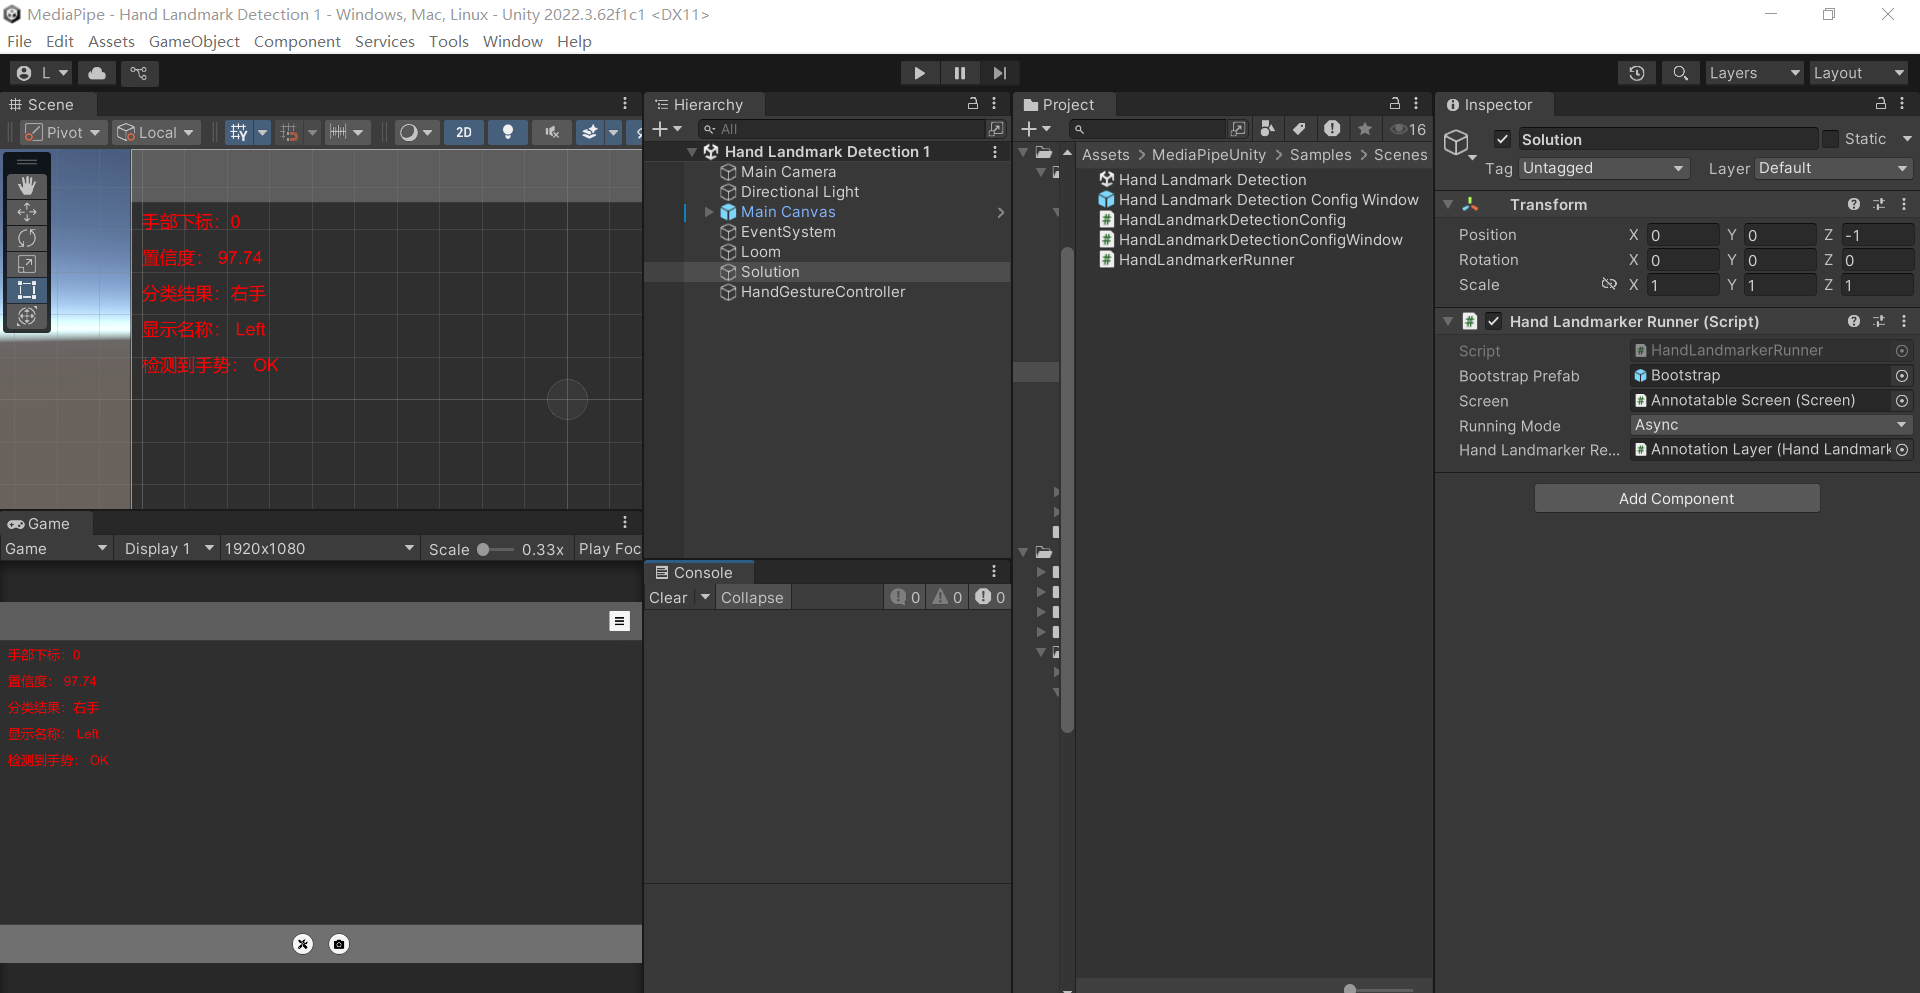
Task: Select the Rect tool
Action: point(27,290)
